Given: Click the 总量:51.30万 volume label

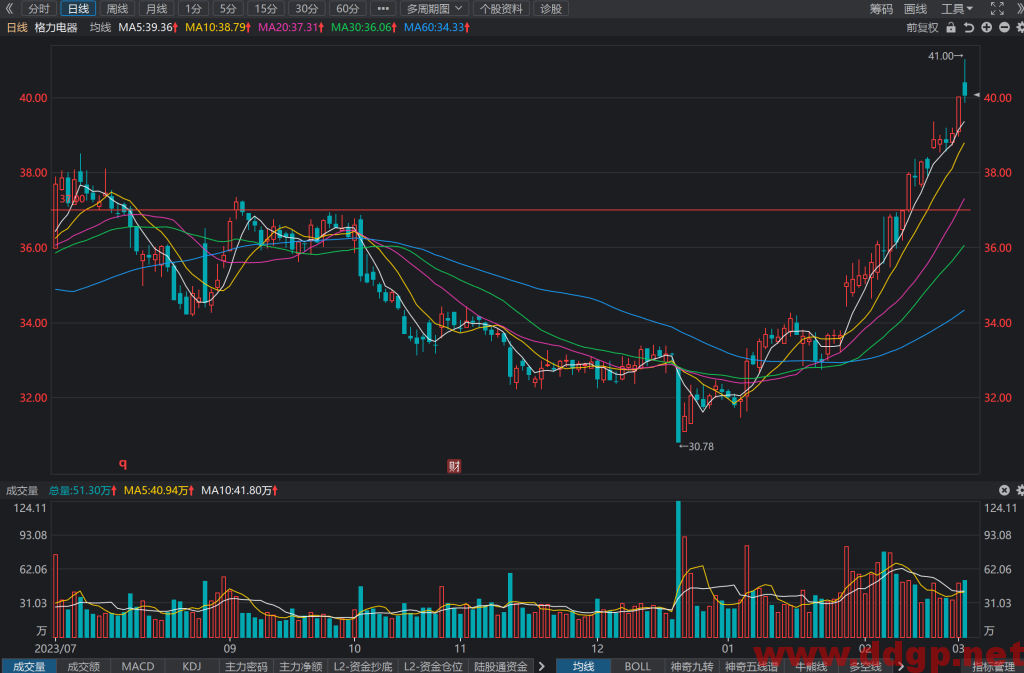Looking at the screenshot, I should point(83,490).
